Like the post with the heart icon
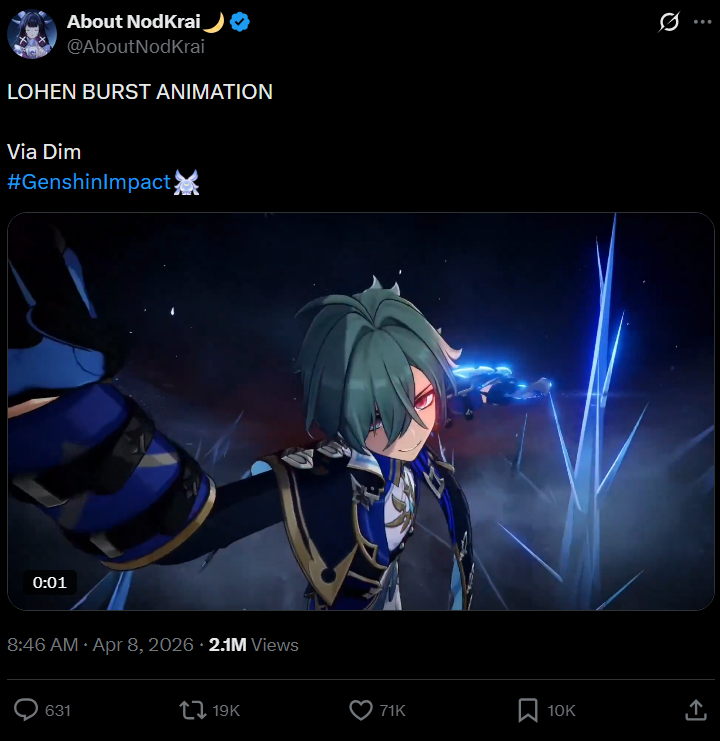This screenshot has height=741, width=720. pyautogui.click(x=361, y=710)
